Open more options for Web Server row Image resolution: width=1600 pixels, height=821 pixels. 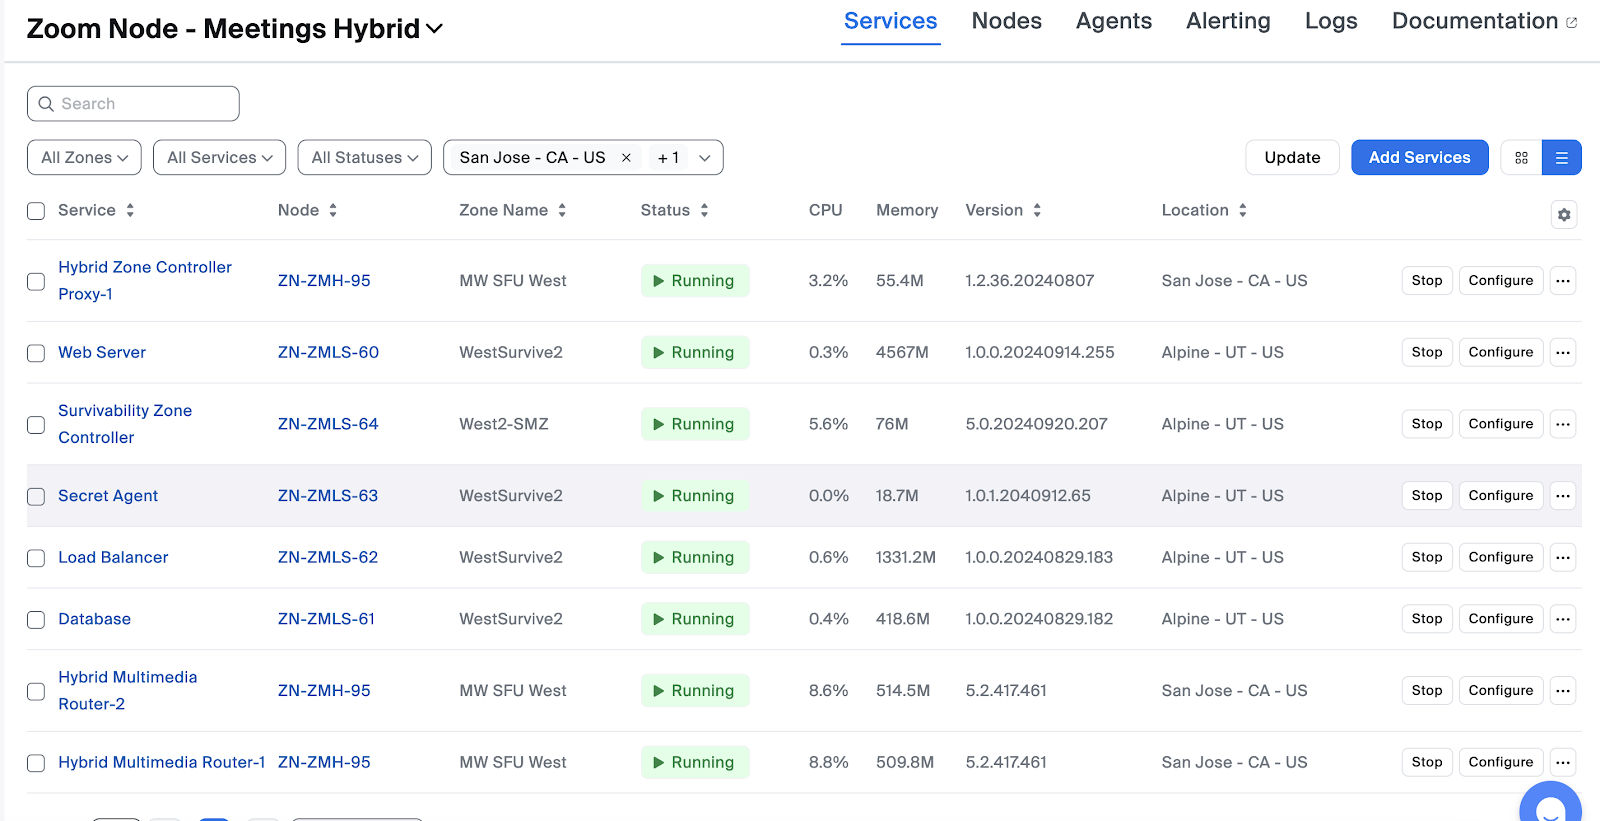click(x=1563, y=352)
